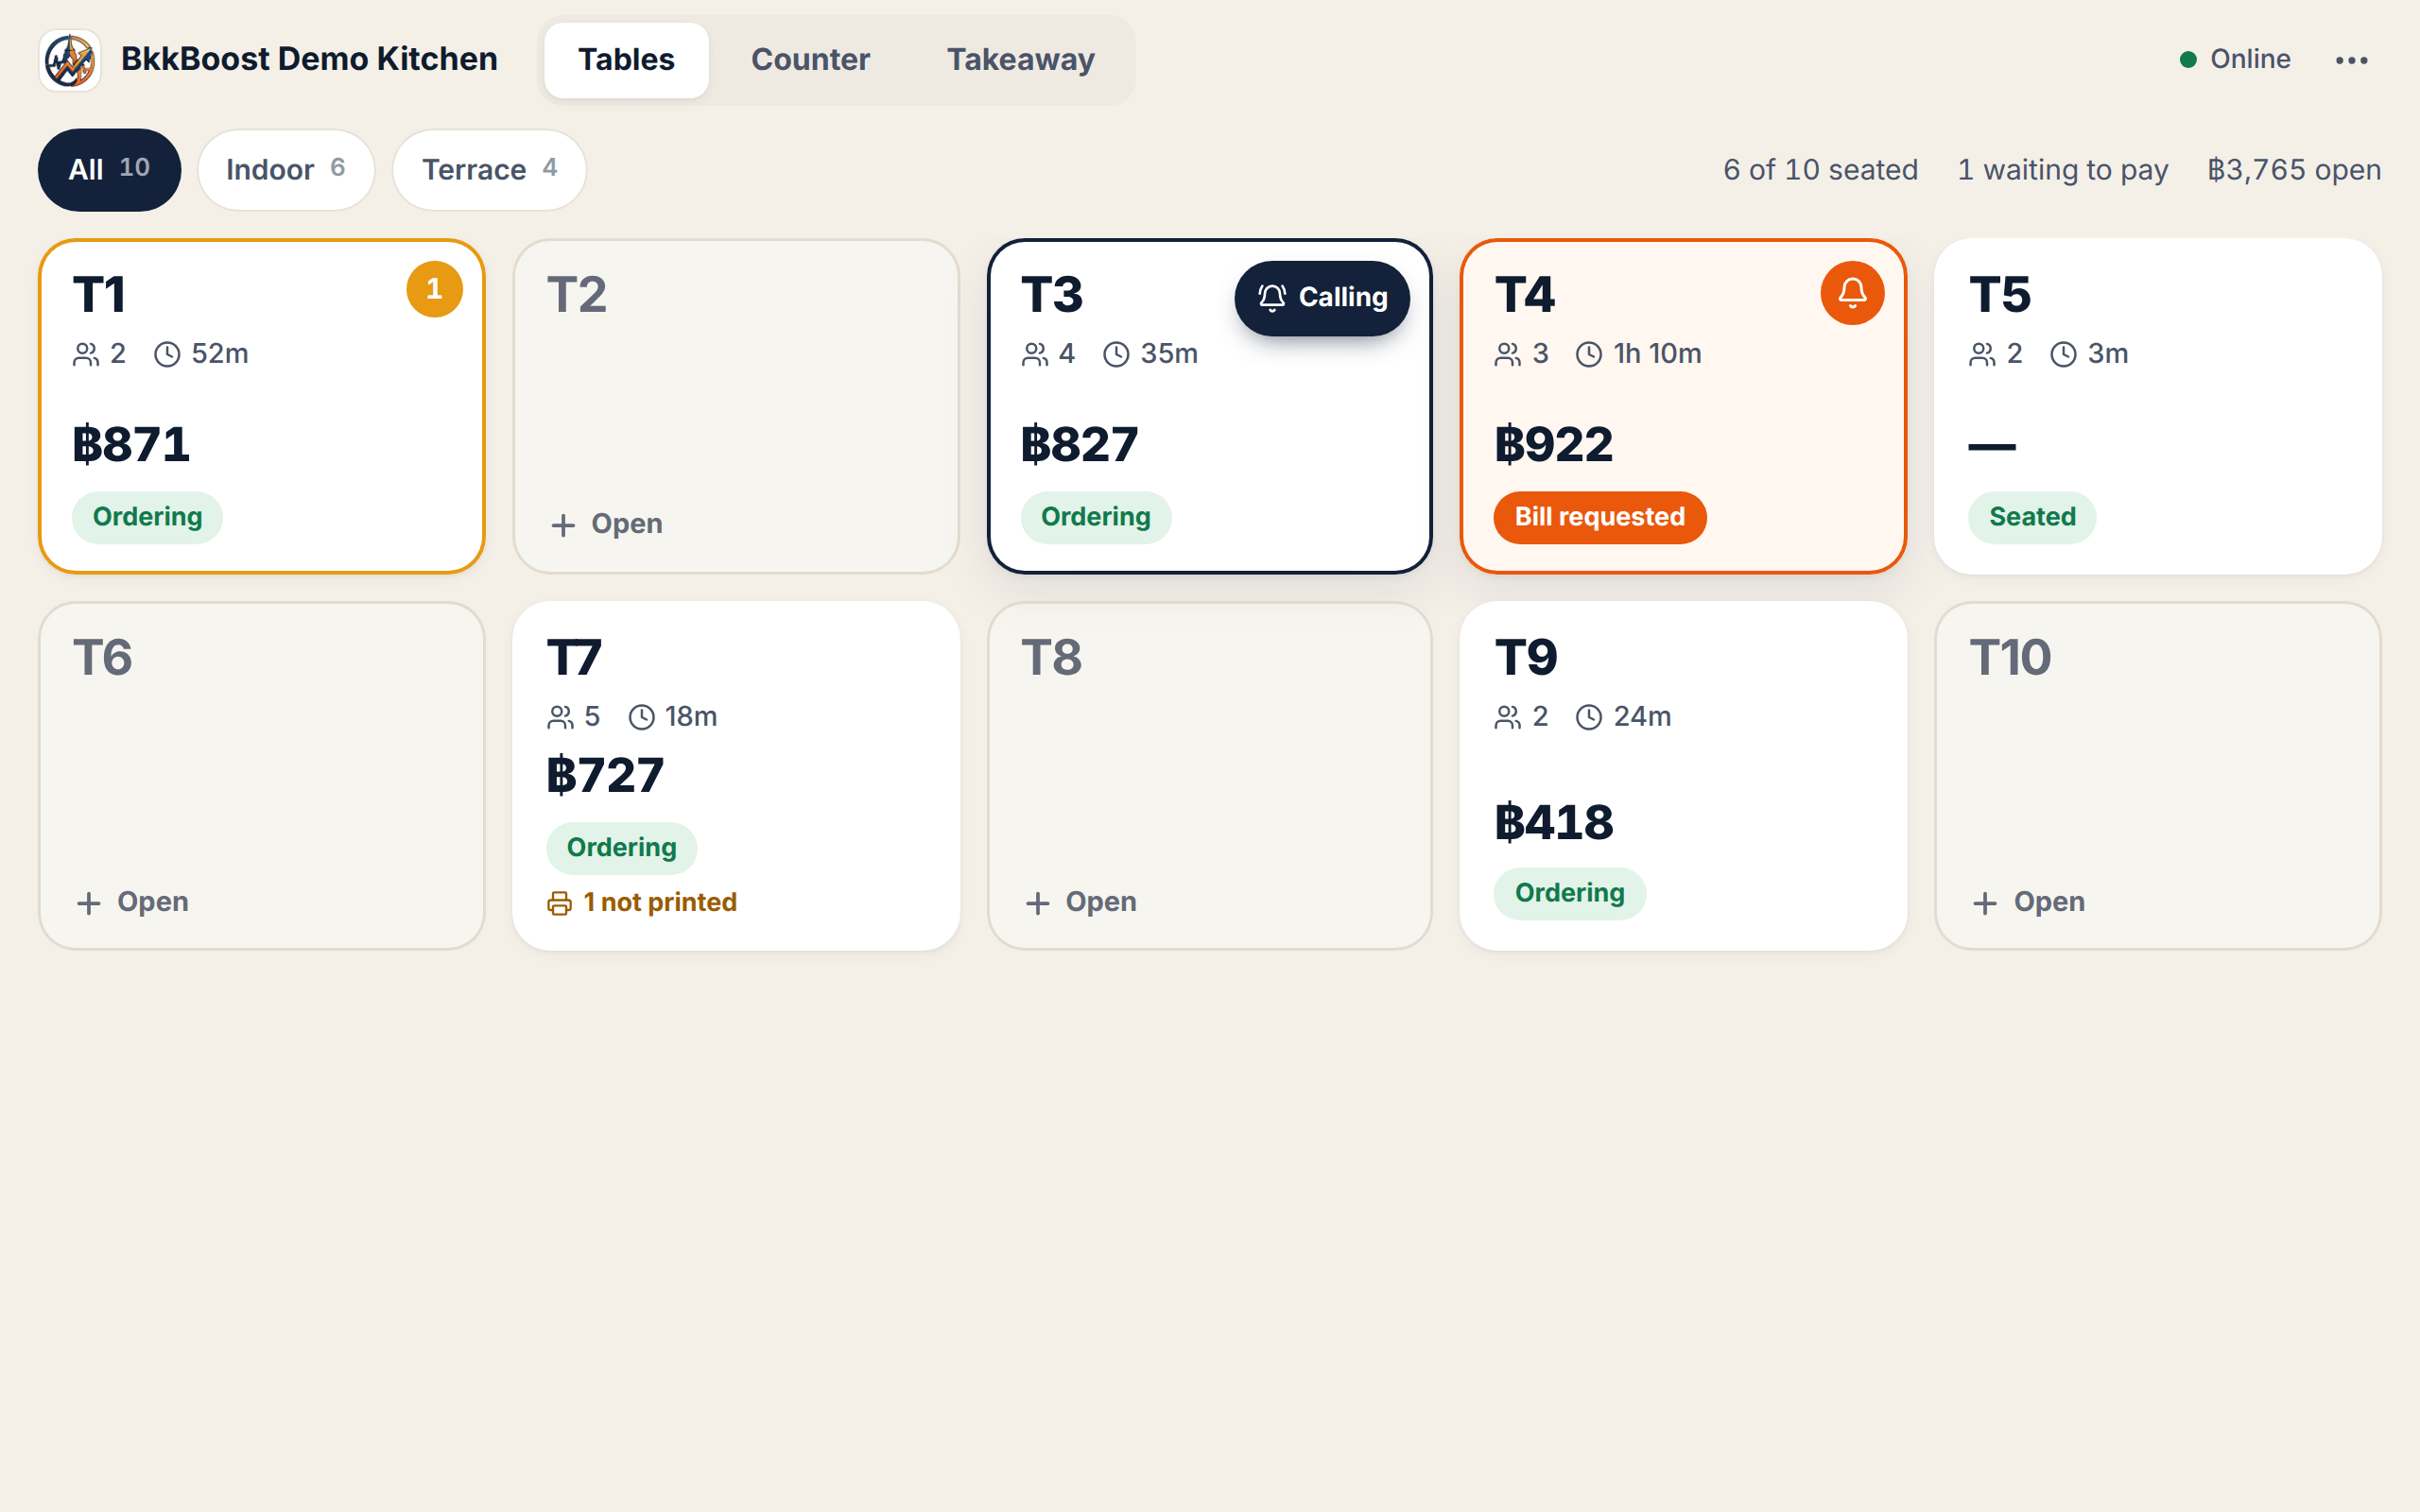Click the clock icon on T7 card

click(x=641, y=717)
